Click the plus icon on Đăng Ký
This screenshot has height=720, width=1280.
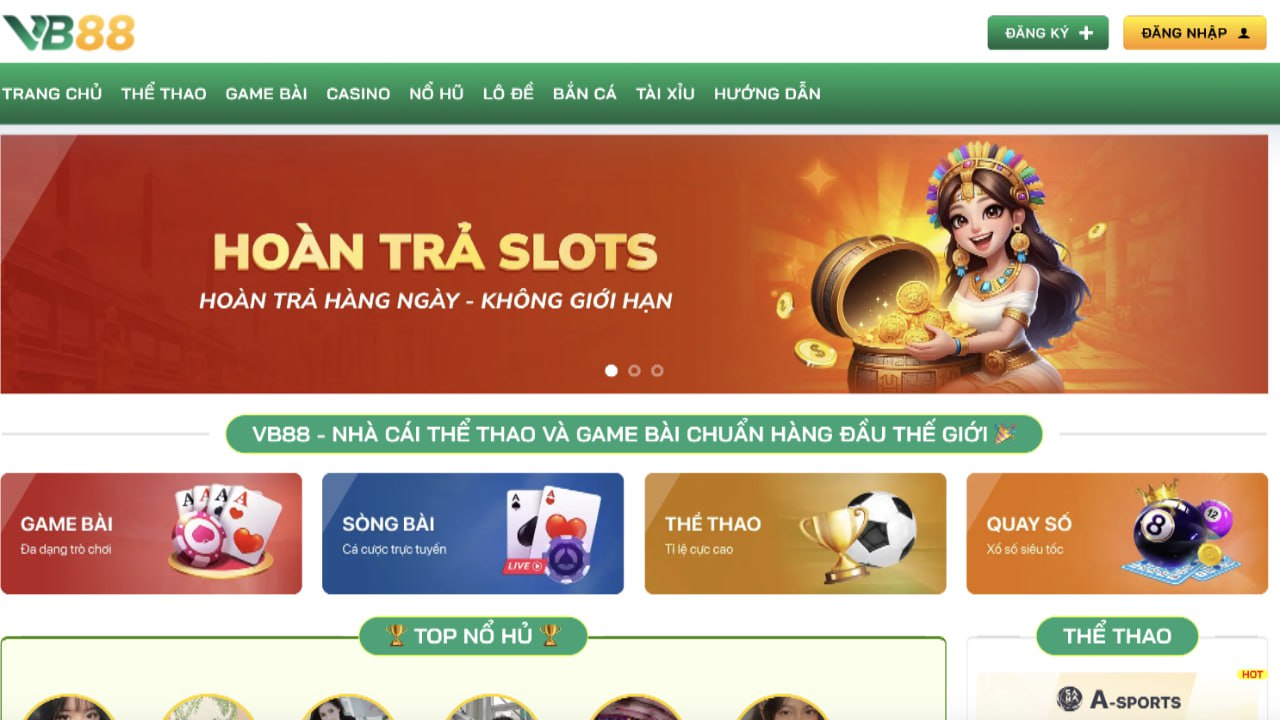1086,33
